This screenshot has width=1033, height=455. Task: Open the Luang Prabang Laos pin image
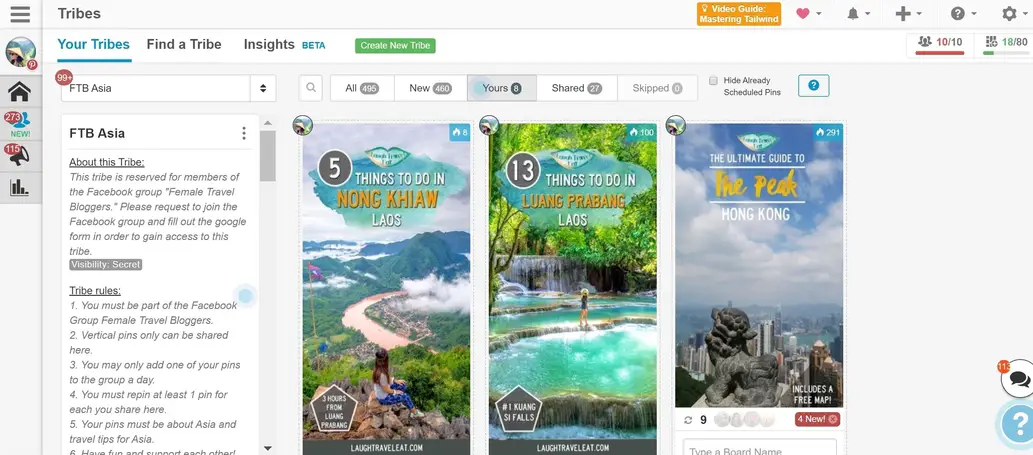click(572, 288)
